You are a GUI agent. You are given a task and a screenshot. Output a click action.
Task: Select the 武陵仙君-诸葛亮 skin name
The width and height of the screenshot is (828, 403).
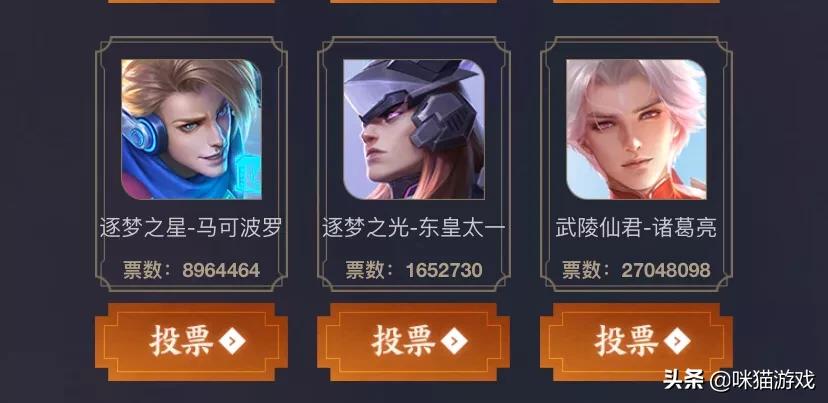636,228
